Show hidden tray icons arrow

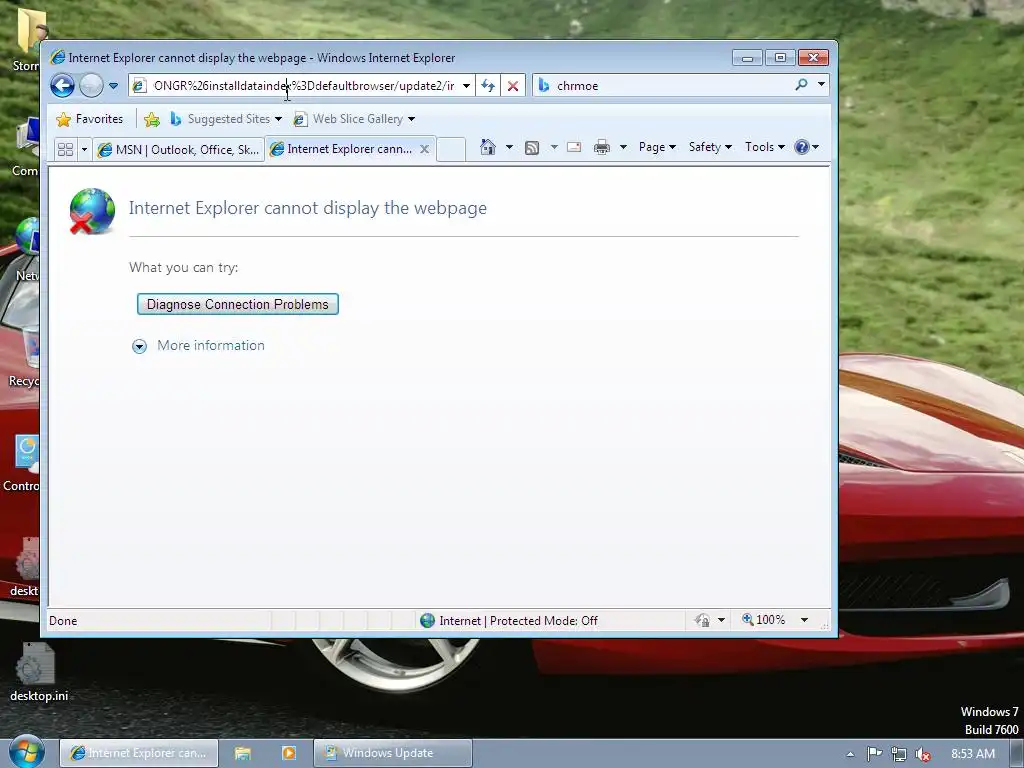click(850, 754)
